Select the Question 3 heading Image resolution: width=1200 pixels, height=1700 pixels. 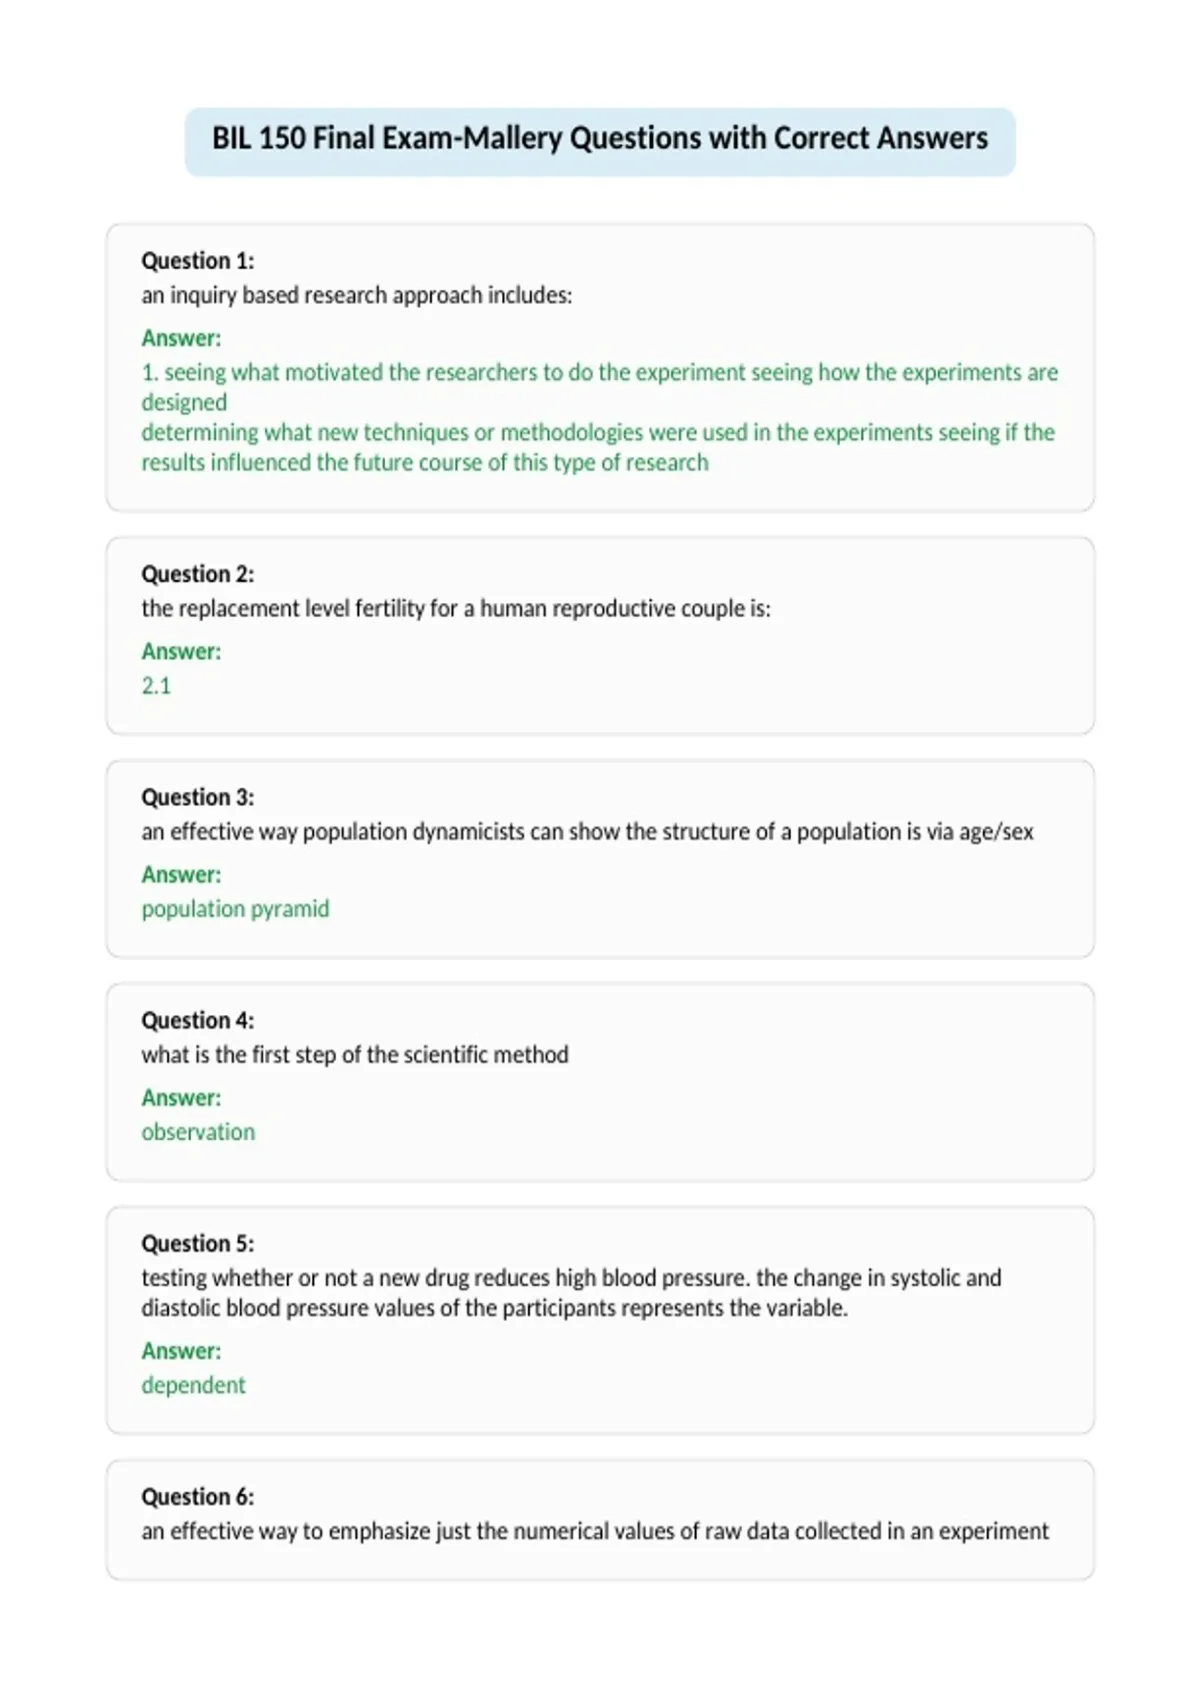[198, 797]
